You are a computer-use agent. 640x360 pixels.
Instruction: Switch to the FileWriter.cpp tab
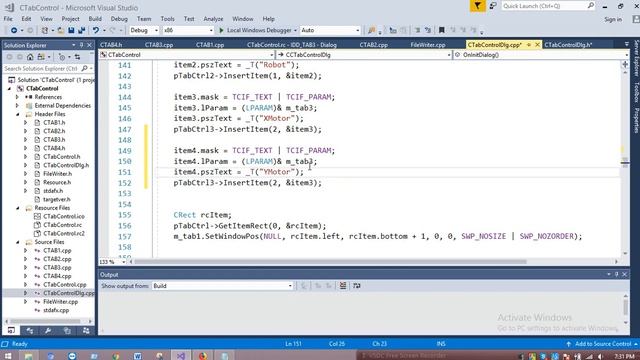click(428, 45)
